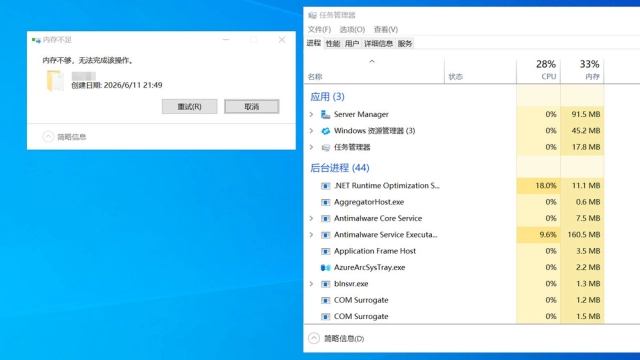Click the 91.5 MB memory value
Image resolution: width=640 pixels, height=360 pixels.
pos(586,114)
